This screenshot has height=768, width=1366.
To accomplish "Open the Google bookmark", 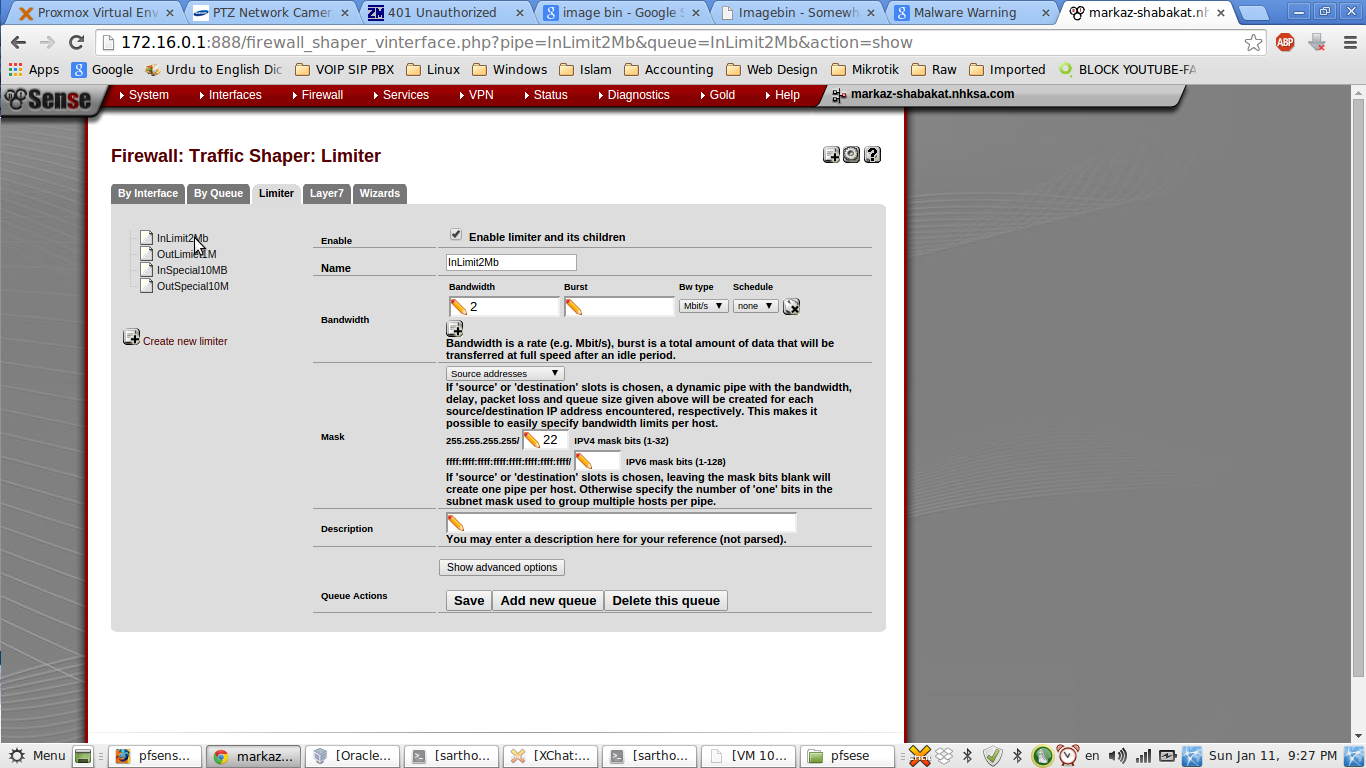I will tap(102, 70).
